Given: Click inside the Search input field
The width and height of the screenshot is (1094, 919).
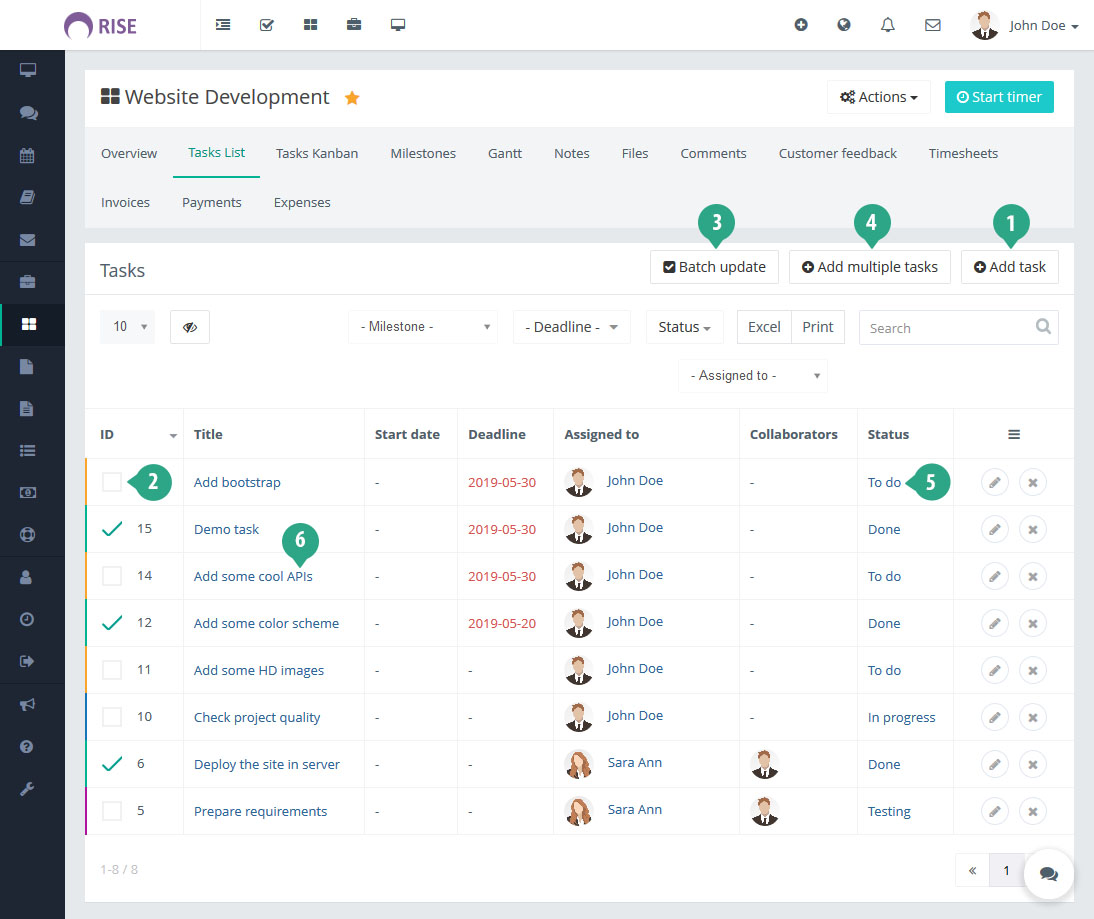Looking at the screenshot, I should [x=945, y=327].
